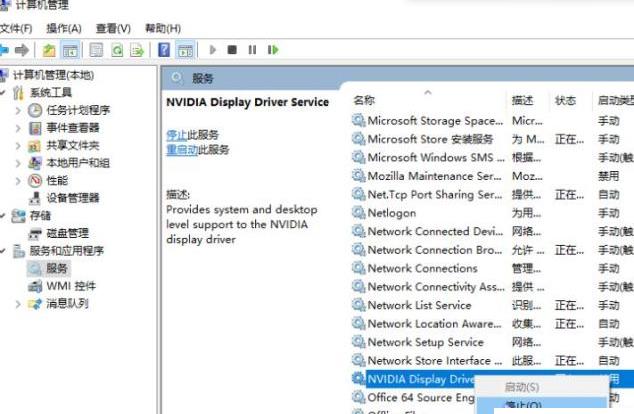Toggle show/hide action pane icon
The width and height of the screenshot is (634, 414).
coord(186,51)
